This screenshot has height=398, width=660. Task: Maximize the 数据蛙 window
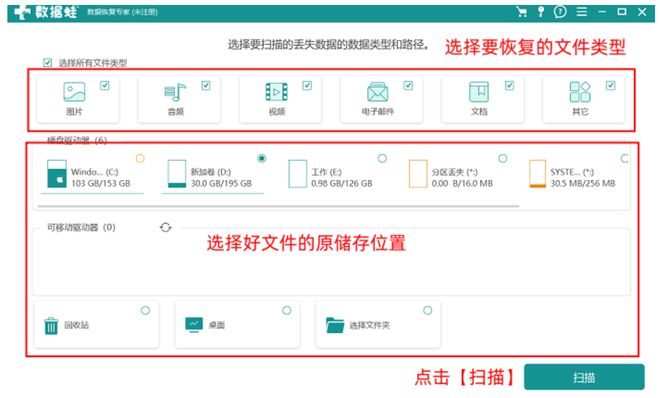[x=622, y=12]
